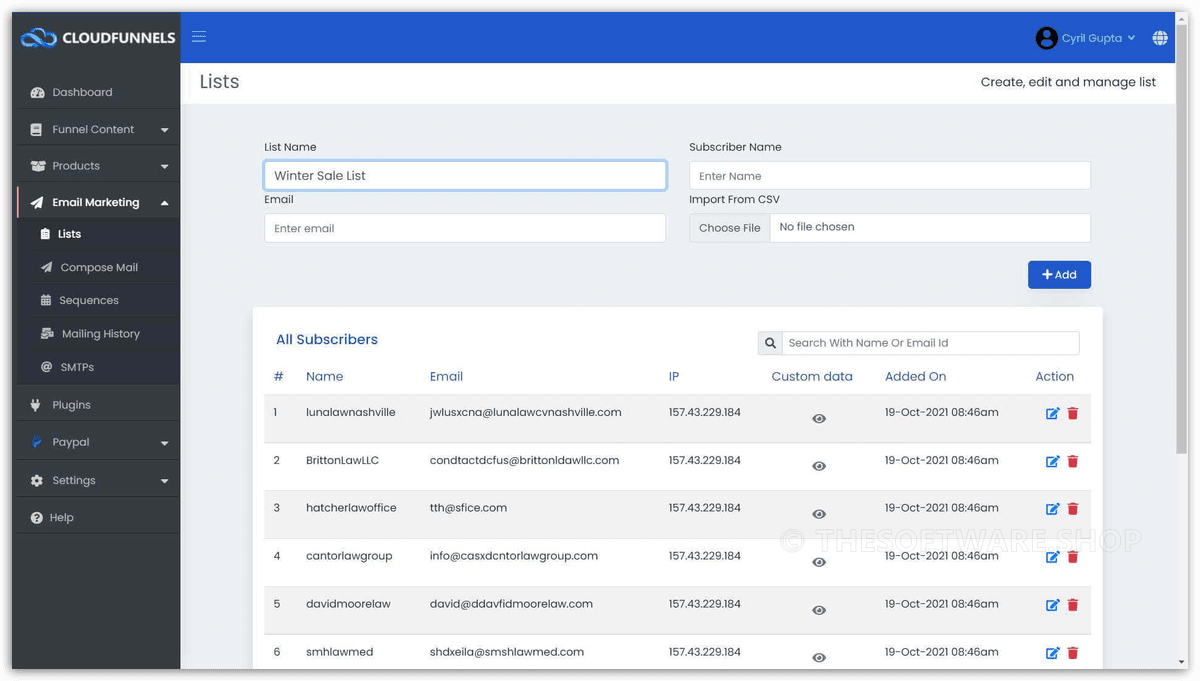Collapse the Email Marketing submenu arrow

[164, 203]
